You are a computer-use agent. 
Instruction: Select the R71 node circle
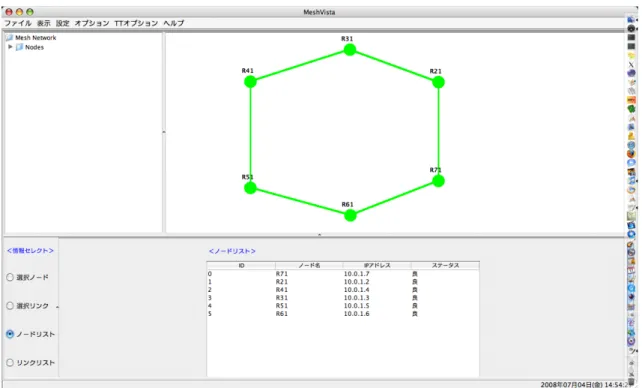[x=438, y=181]
